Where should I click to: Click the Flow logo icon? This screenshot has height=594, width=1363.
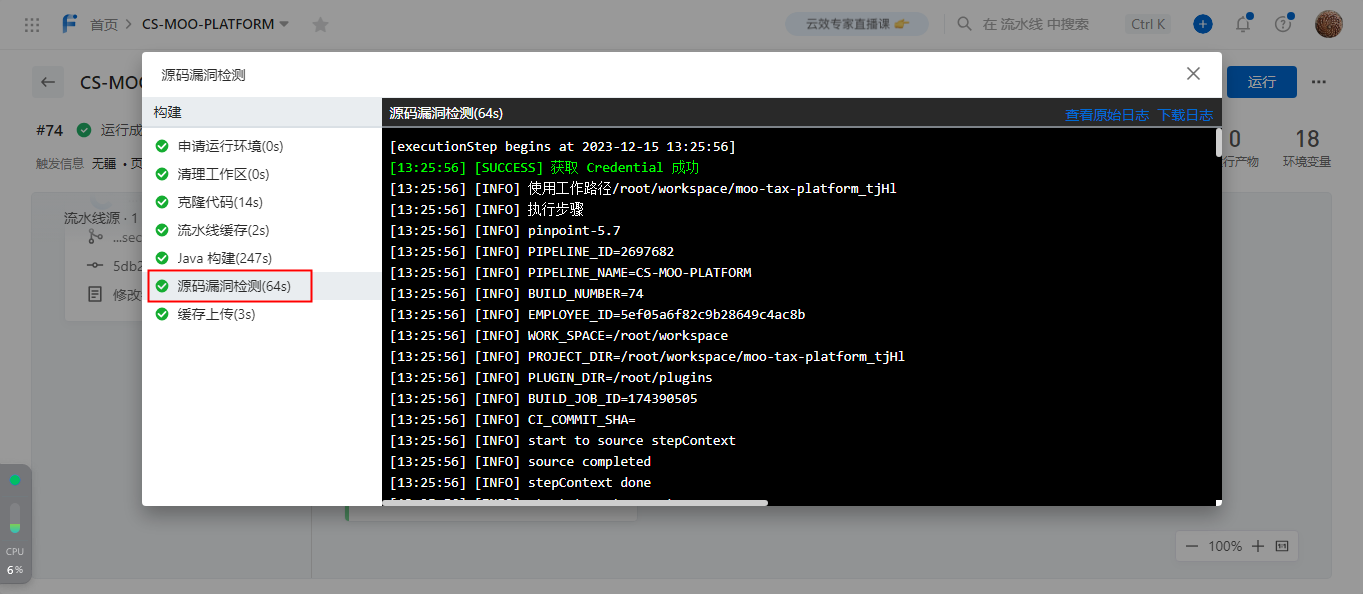(69, 24)
